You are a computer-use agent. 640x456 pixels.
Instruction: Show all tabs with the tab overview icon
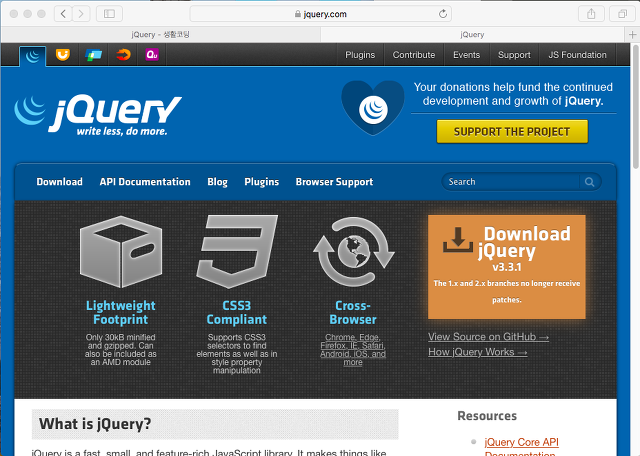(x=622, y=14)
